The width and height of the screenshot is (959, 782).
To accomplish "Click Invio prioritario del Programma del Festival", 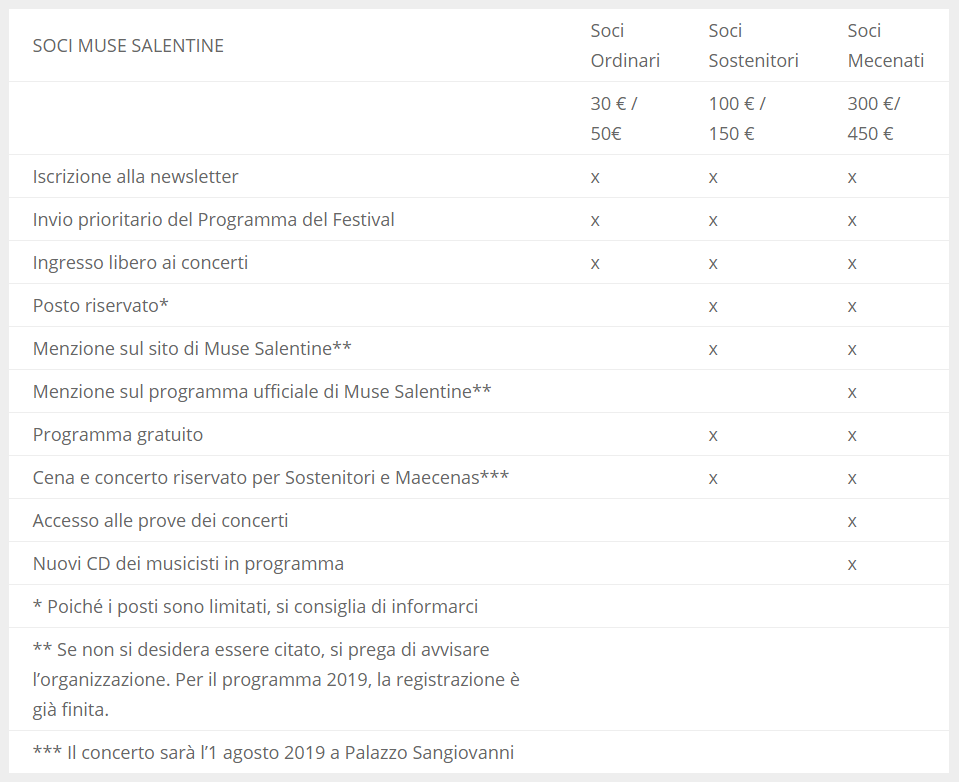I will (213, 220).
